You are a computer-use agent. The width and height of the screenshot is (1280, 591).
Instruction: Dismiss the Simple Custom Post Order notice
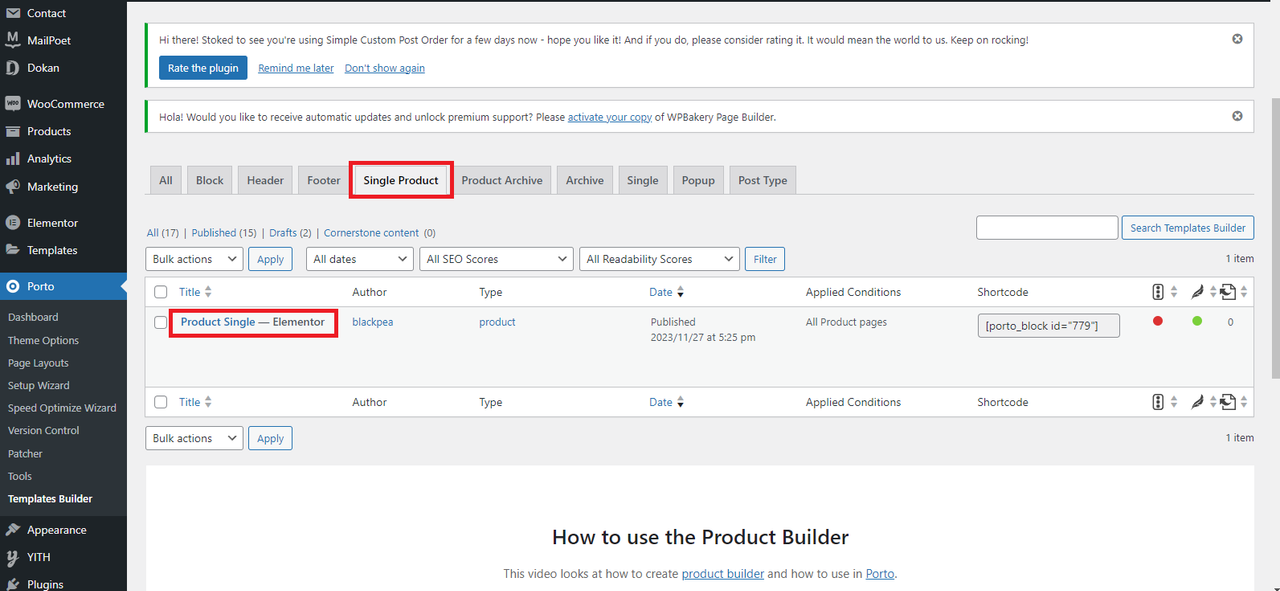click(1237, 39)
